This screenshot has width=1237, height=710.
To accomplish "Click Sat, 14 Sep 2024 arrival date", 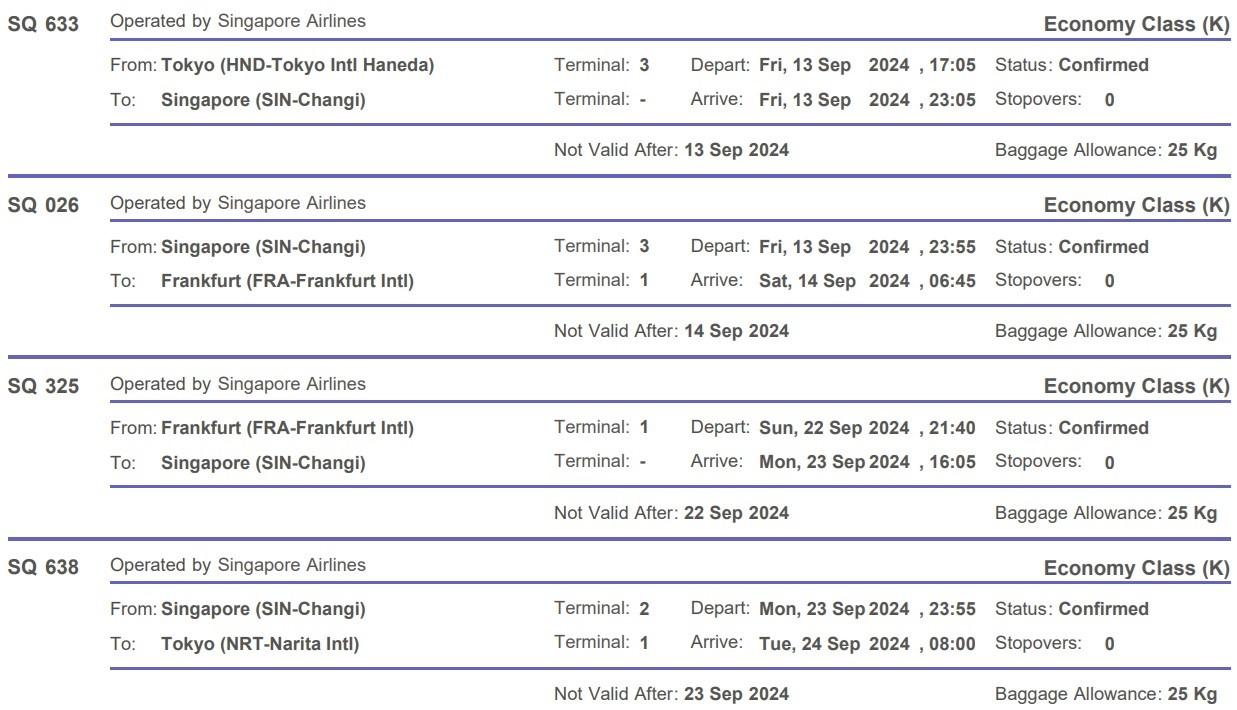I will (x=834, y=281).
